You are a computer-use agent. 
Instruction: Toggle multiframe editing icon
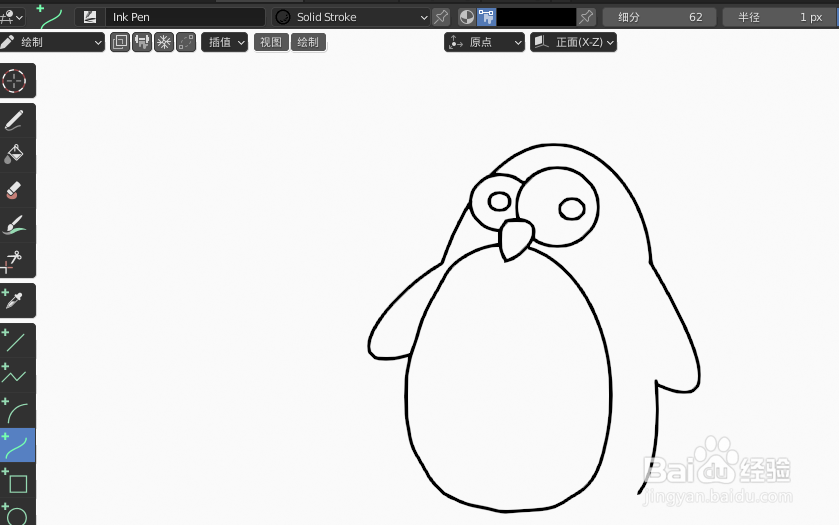coord(186,42)
